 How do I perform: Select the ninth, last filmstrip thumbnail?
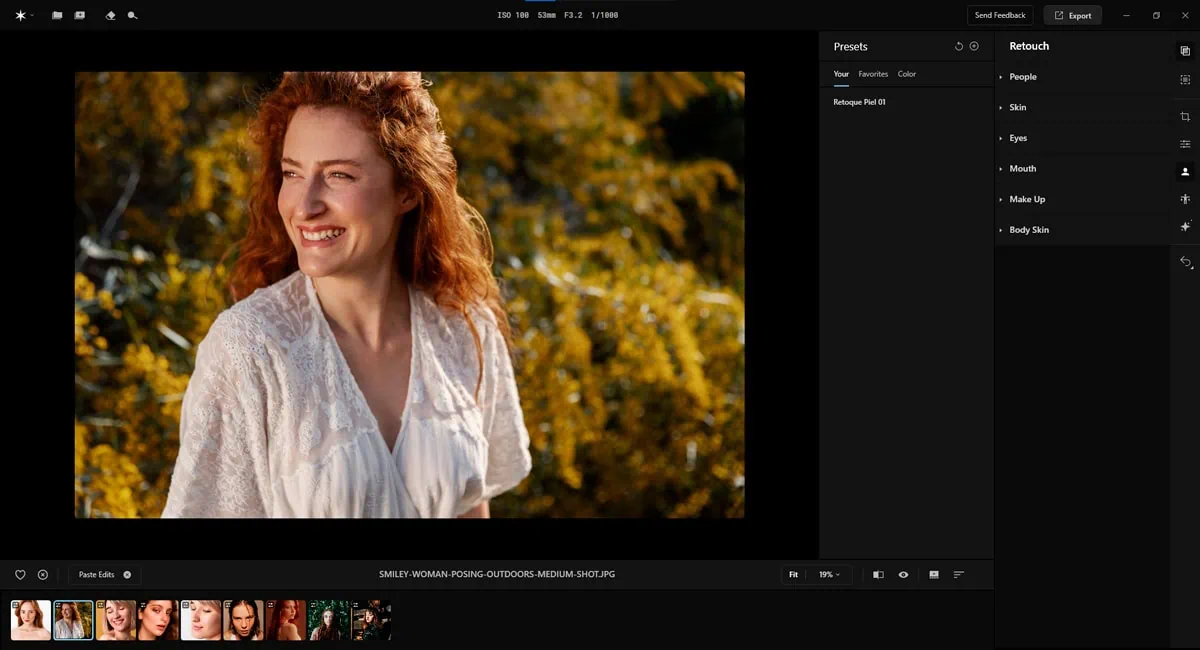pos(371,620)
